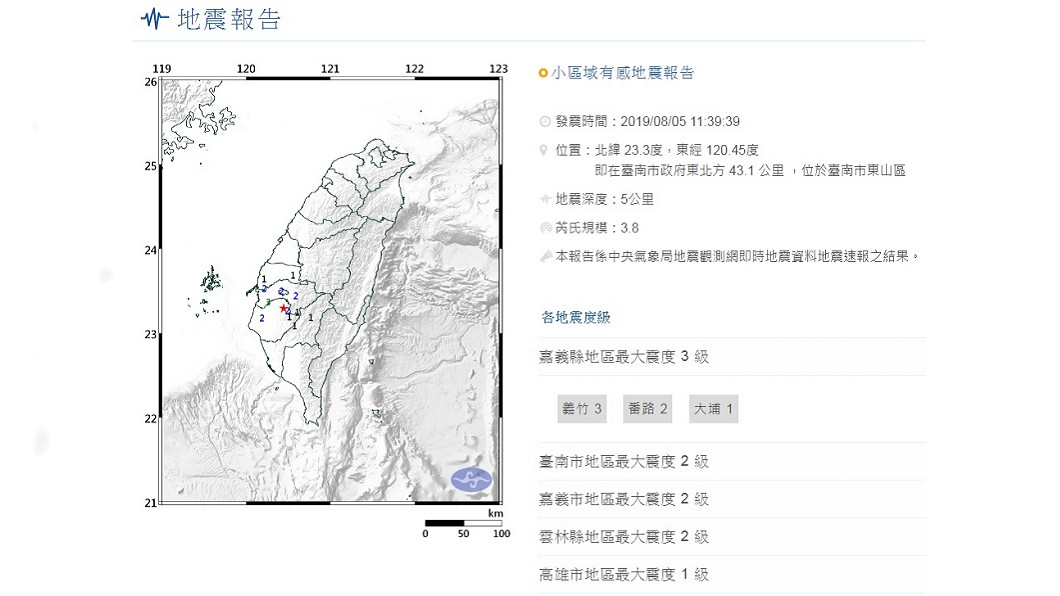Click the note icon before 本報告係中央氣象局
This screenshot has height=596, width=1060.
tap(545, 256)
